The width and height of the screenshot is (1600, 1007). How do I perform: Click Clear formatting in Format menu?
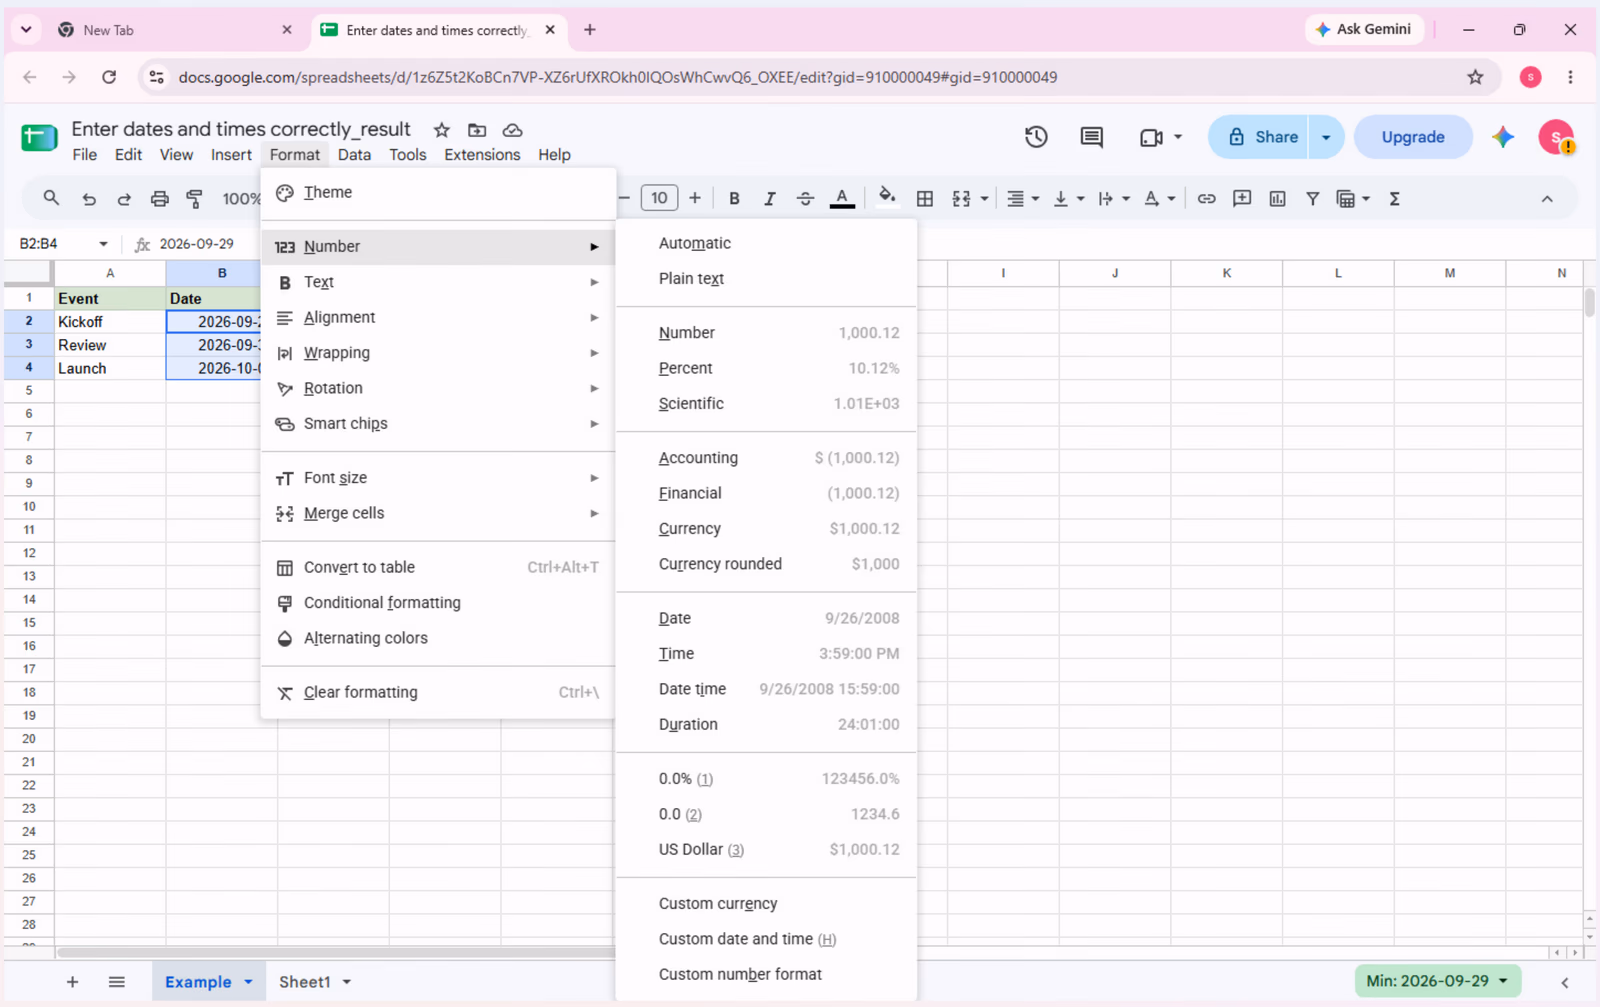[x=438, y=692]
